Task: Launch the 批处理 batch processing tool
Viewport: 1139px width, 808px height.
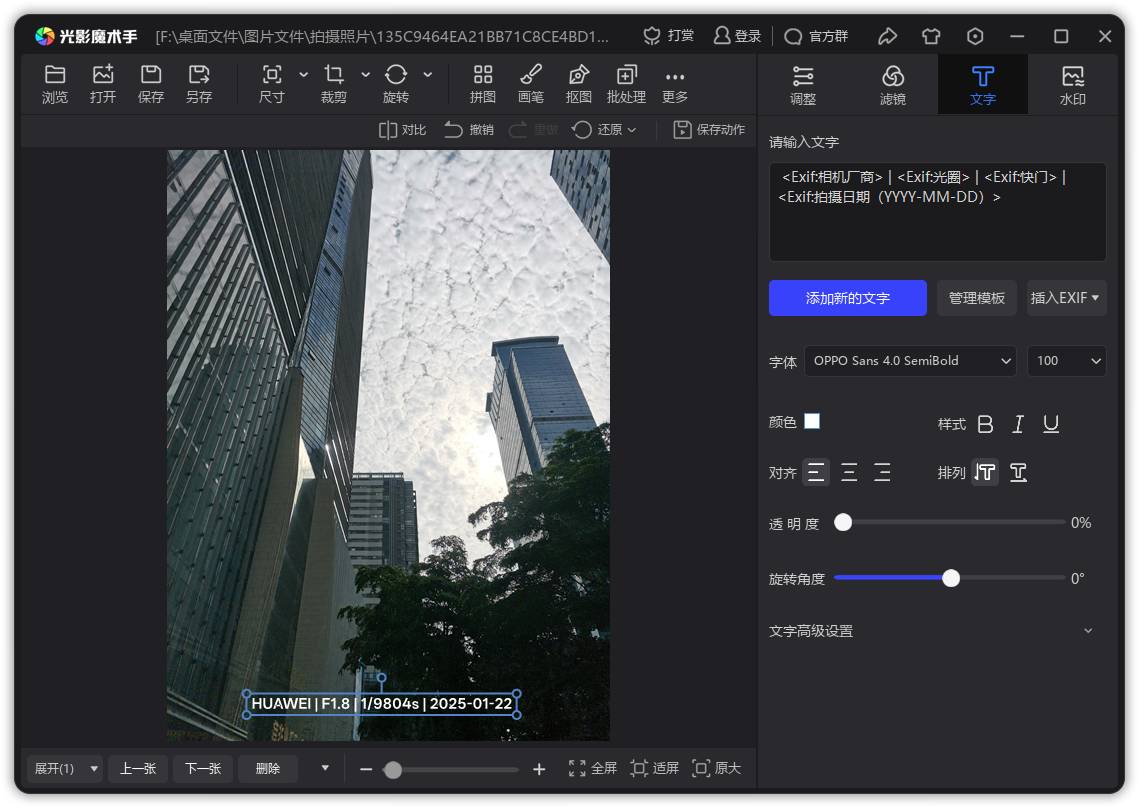Action: [626, 84]
